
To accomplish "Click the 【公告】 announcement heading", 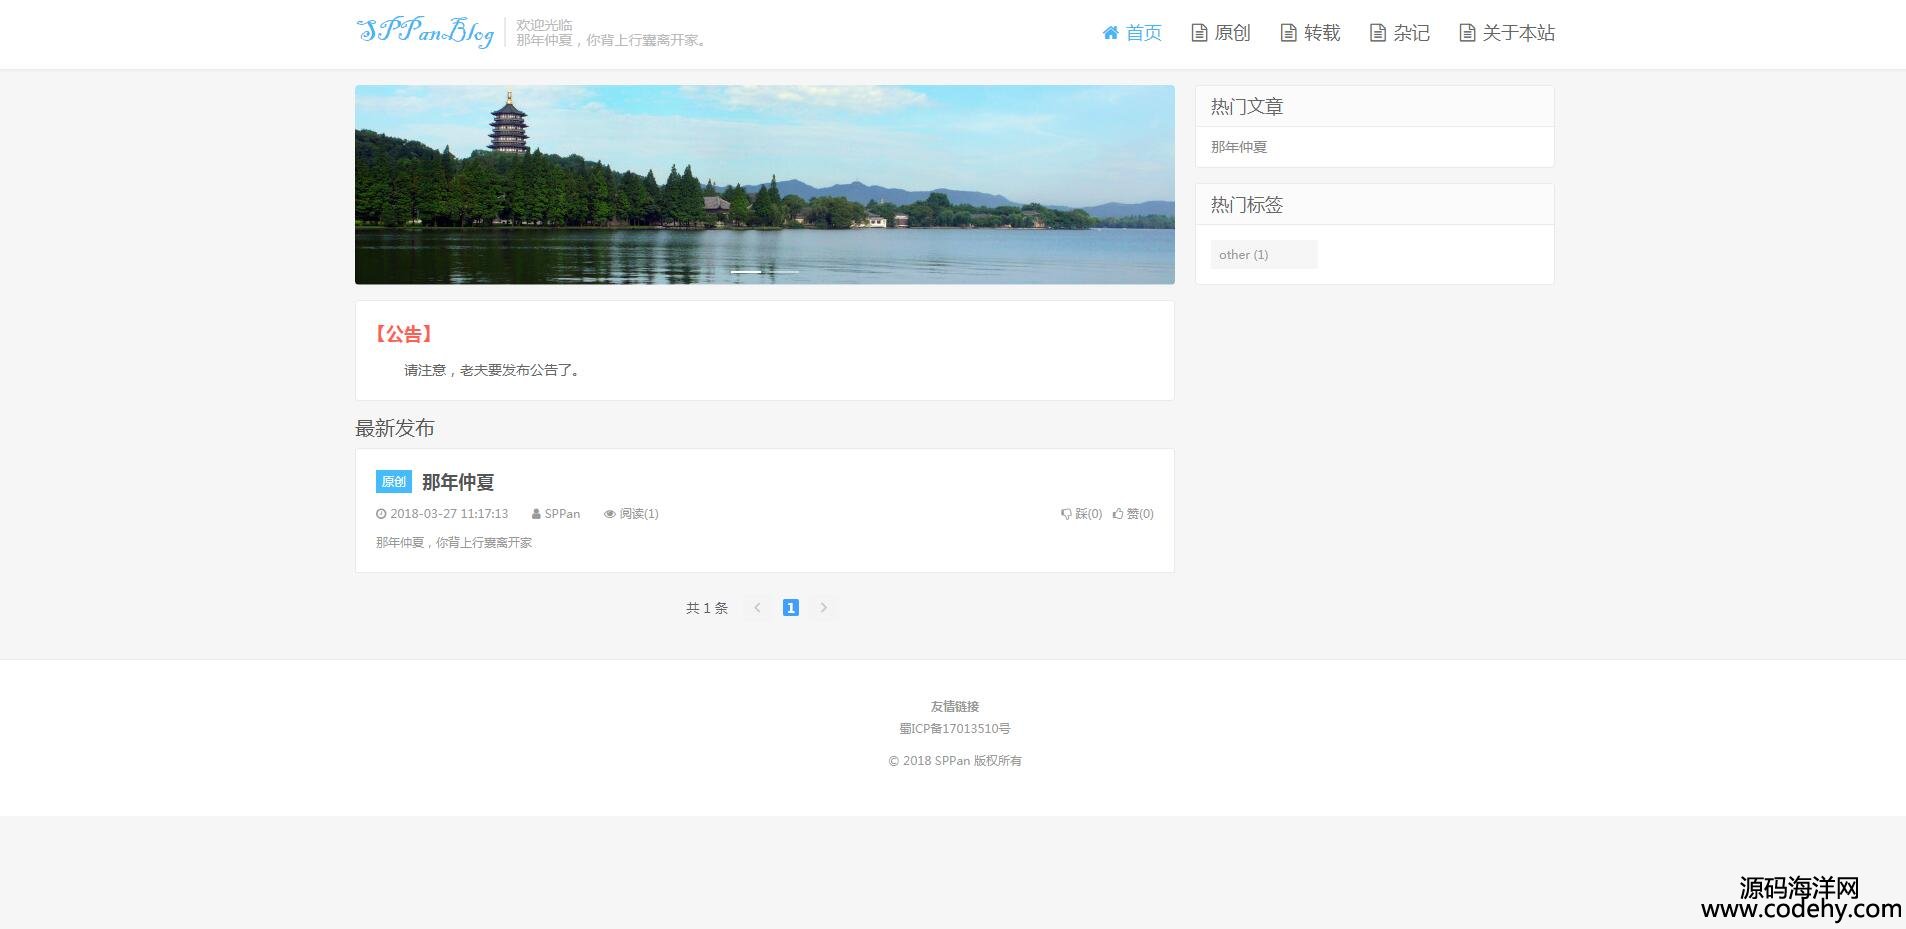I will [x=404, y=334].
